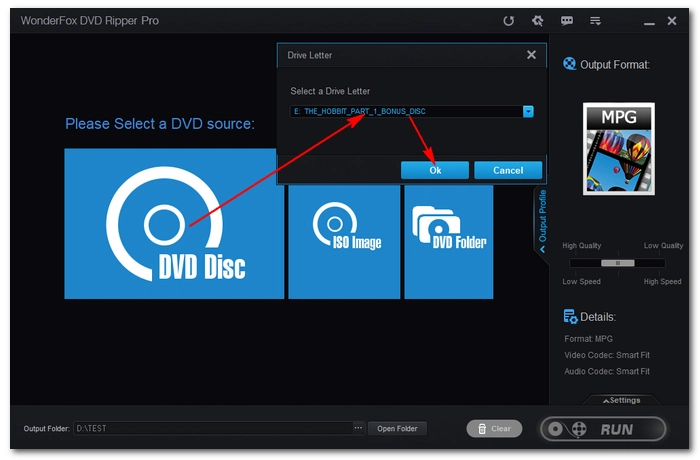
Task: Click the 'Audio Codec: Smart Fit' text
Action: pos(607,371)
